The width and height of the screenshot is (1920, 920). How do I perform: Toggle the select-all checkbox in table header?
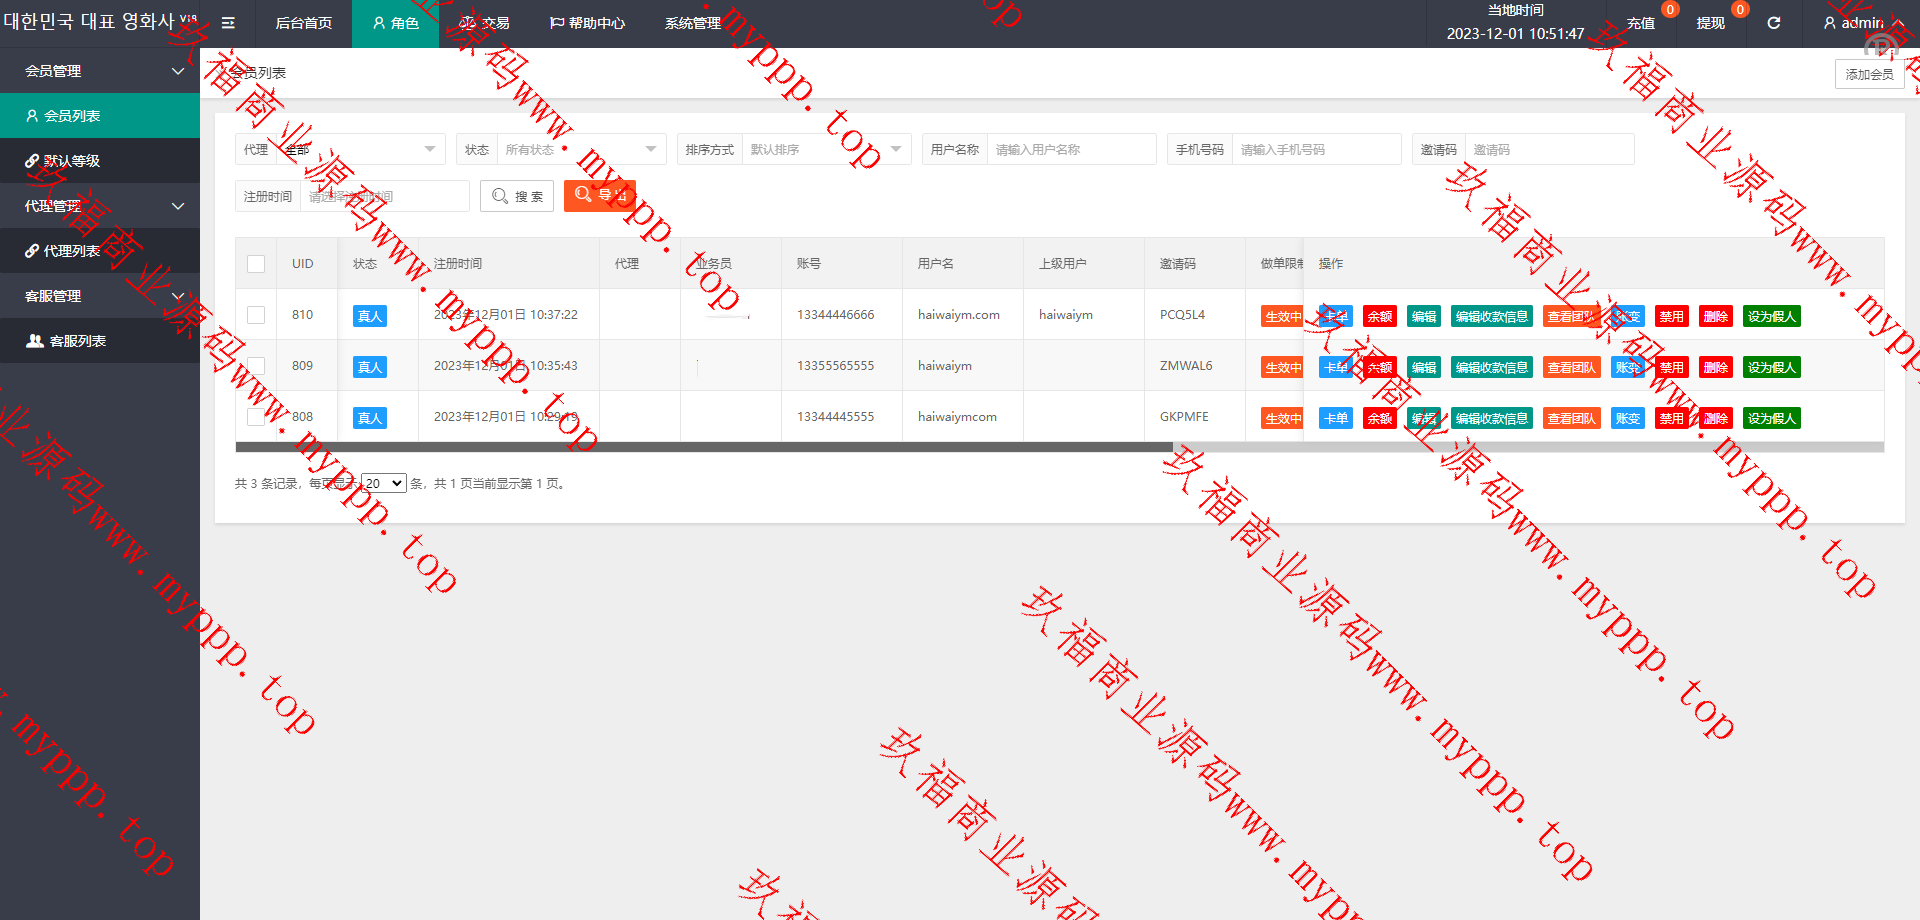tap(256, 264)
